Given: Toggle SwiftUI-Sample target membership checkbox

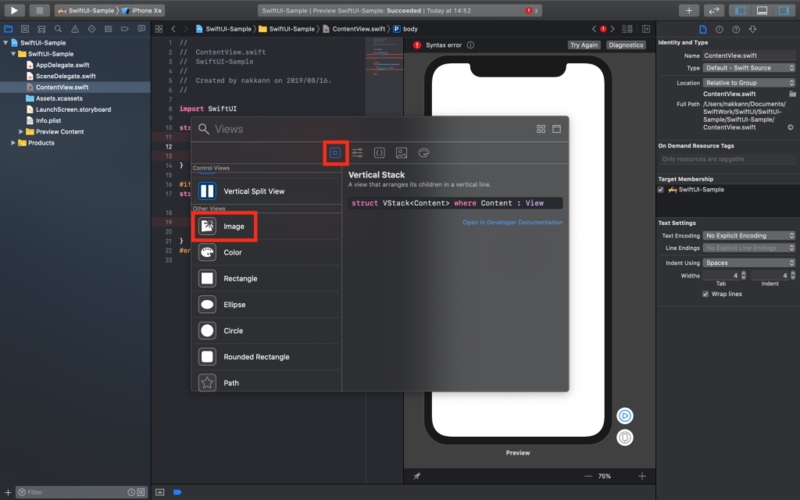Looking at the screenshot, I should pos(661,190).
